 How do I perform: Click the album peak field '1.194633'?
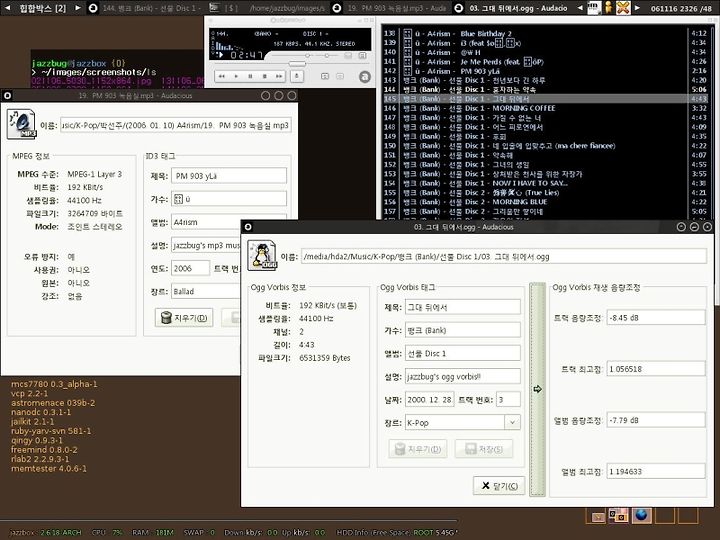pyautogui.click(x=656, y=471)
